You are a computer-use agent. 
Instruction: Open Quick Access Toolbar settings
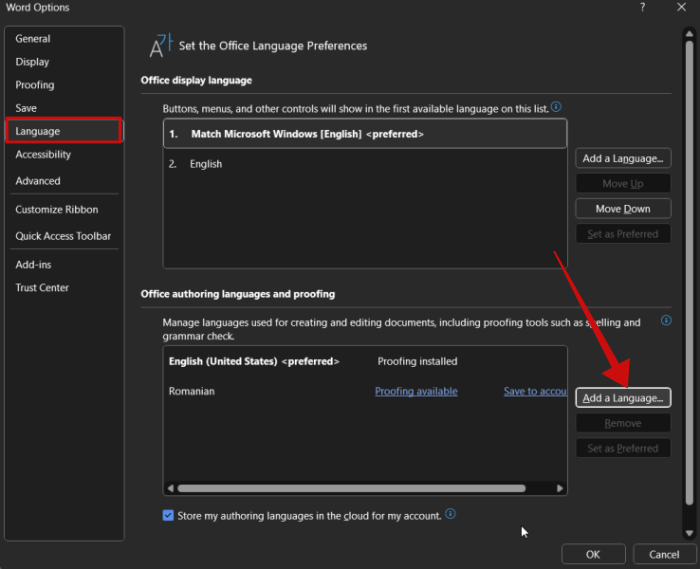(x=63, y=237)
